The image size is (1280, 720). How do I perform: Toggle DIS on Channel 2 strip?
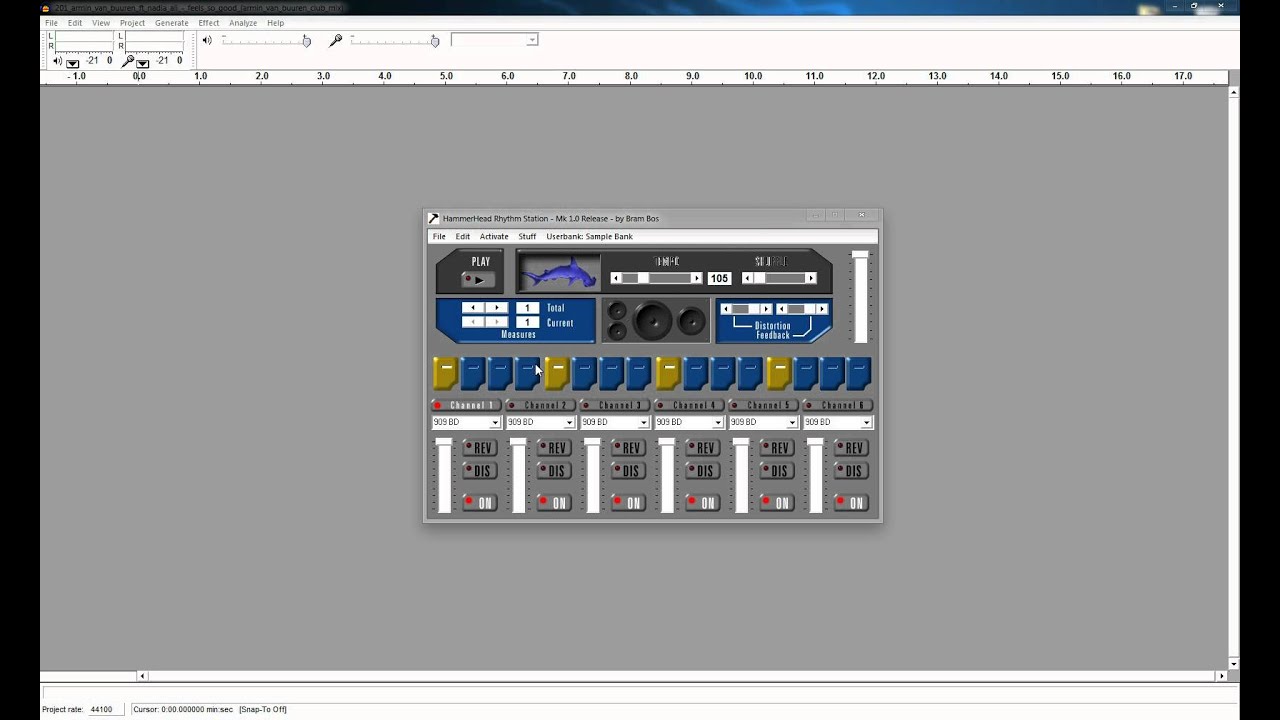[554, 471]
